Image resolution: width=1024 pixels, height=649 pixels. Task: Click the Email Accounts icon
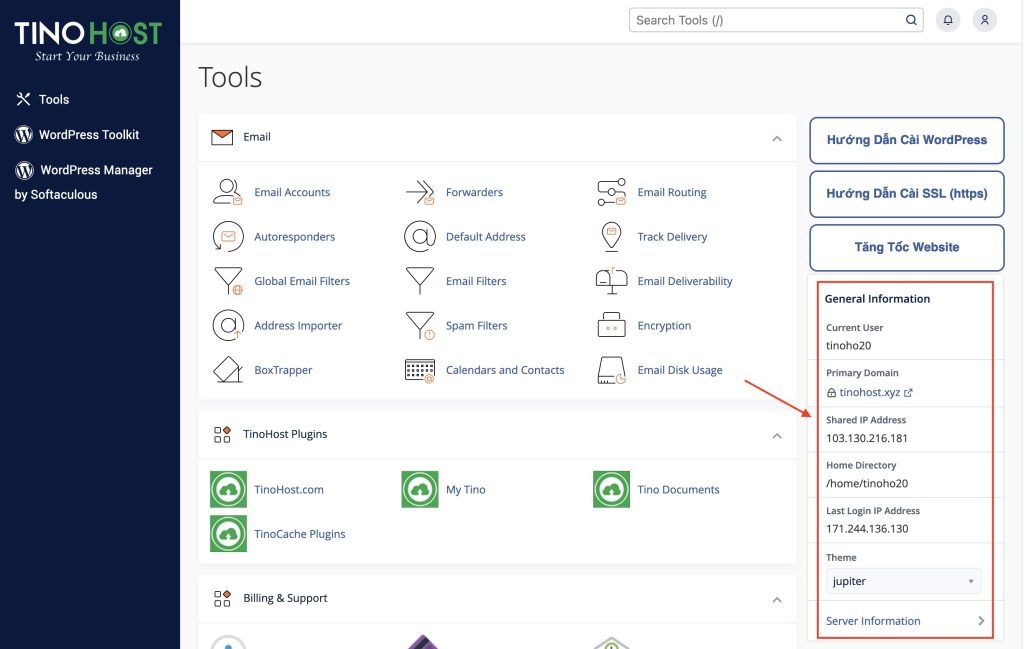[228, 192]
